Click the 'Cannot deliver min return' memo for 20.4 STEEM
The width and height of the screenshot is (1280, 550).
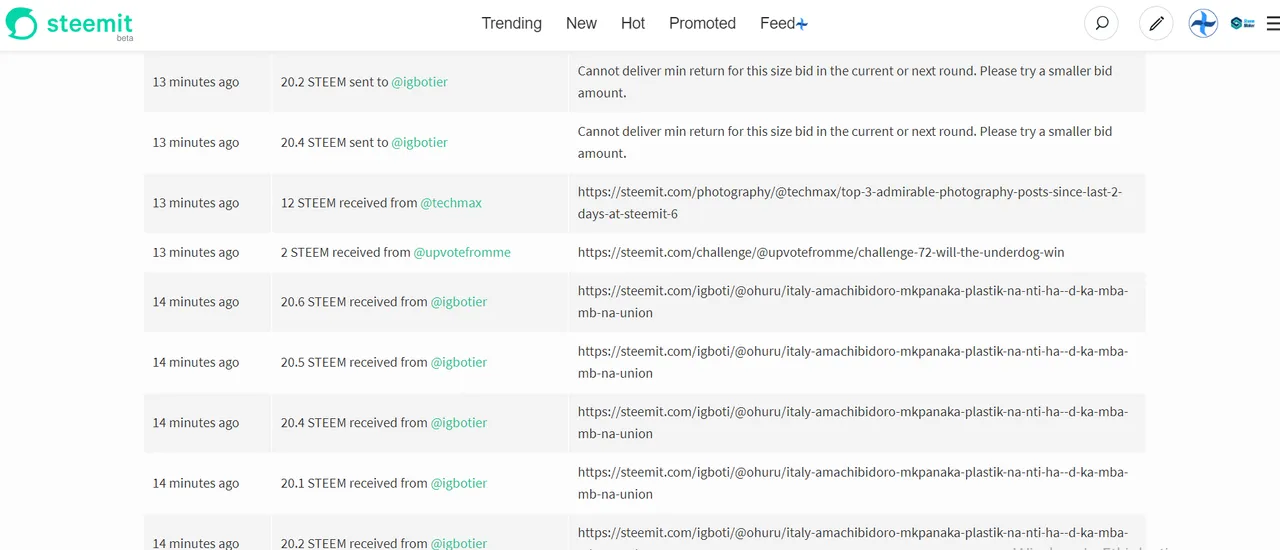(845, 142)
